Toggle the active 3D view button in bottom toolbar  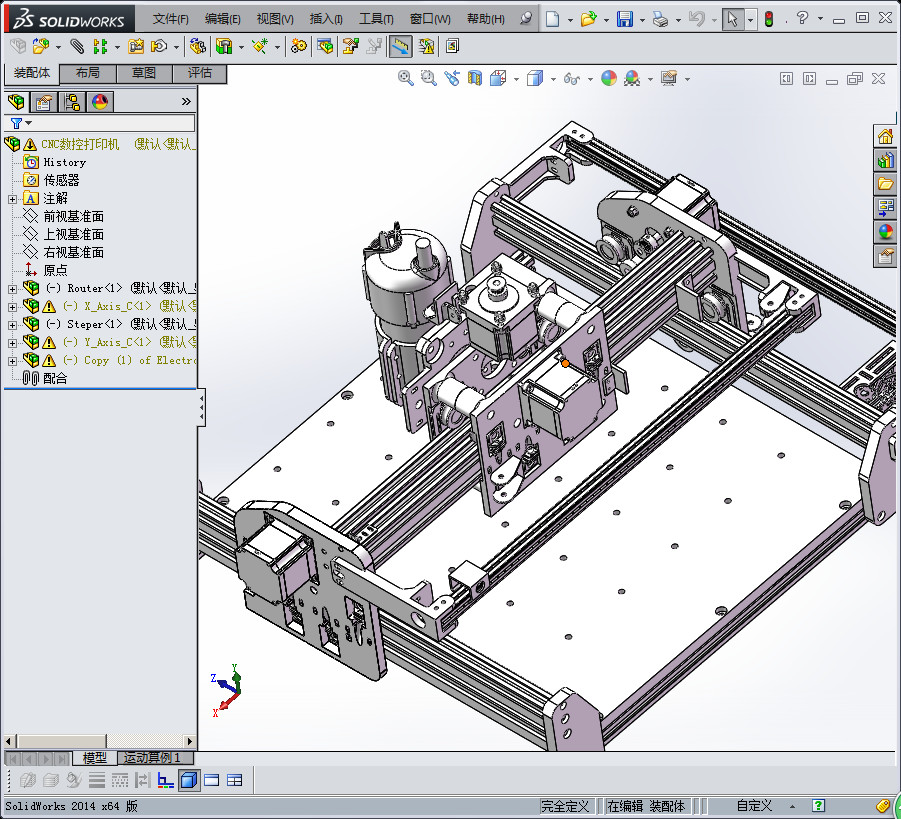pos(189,780)
